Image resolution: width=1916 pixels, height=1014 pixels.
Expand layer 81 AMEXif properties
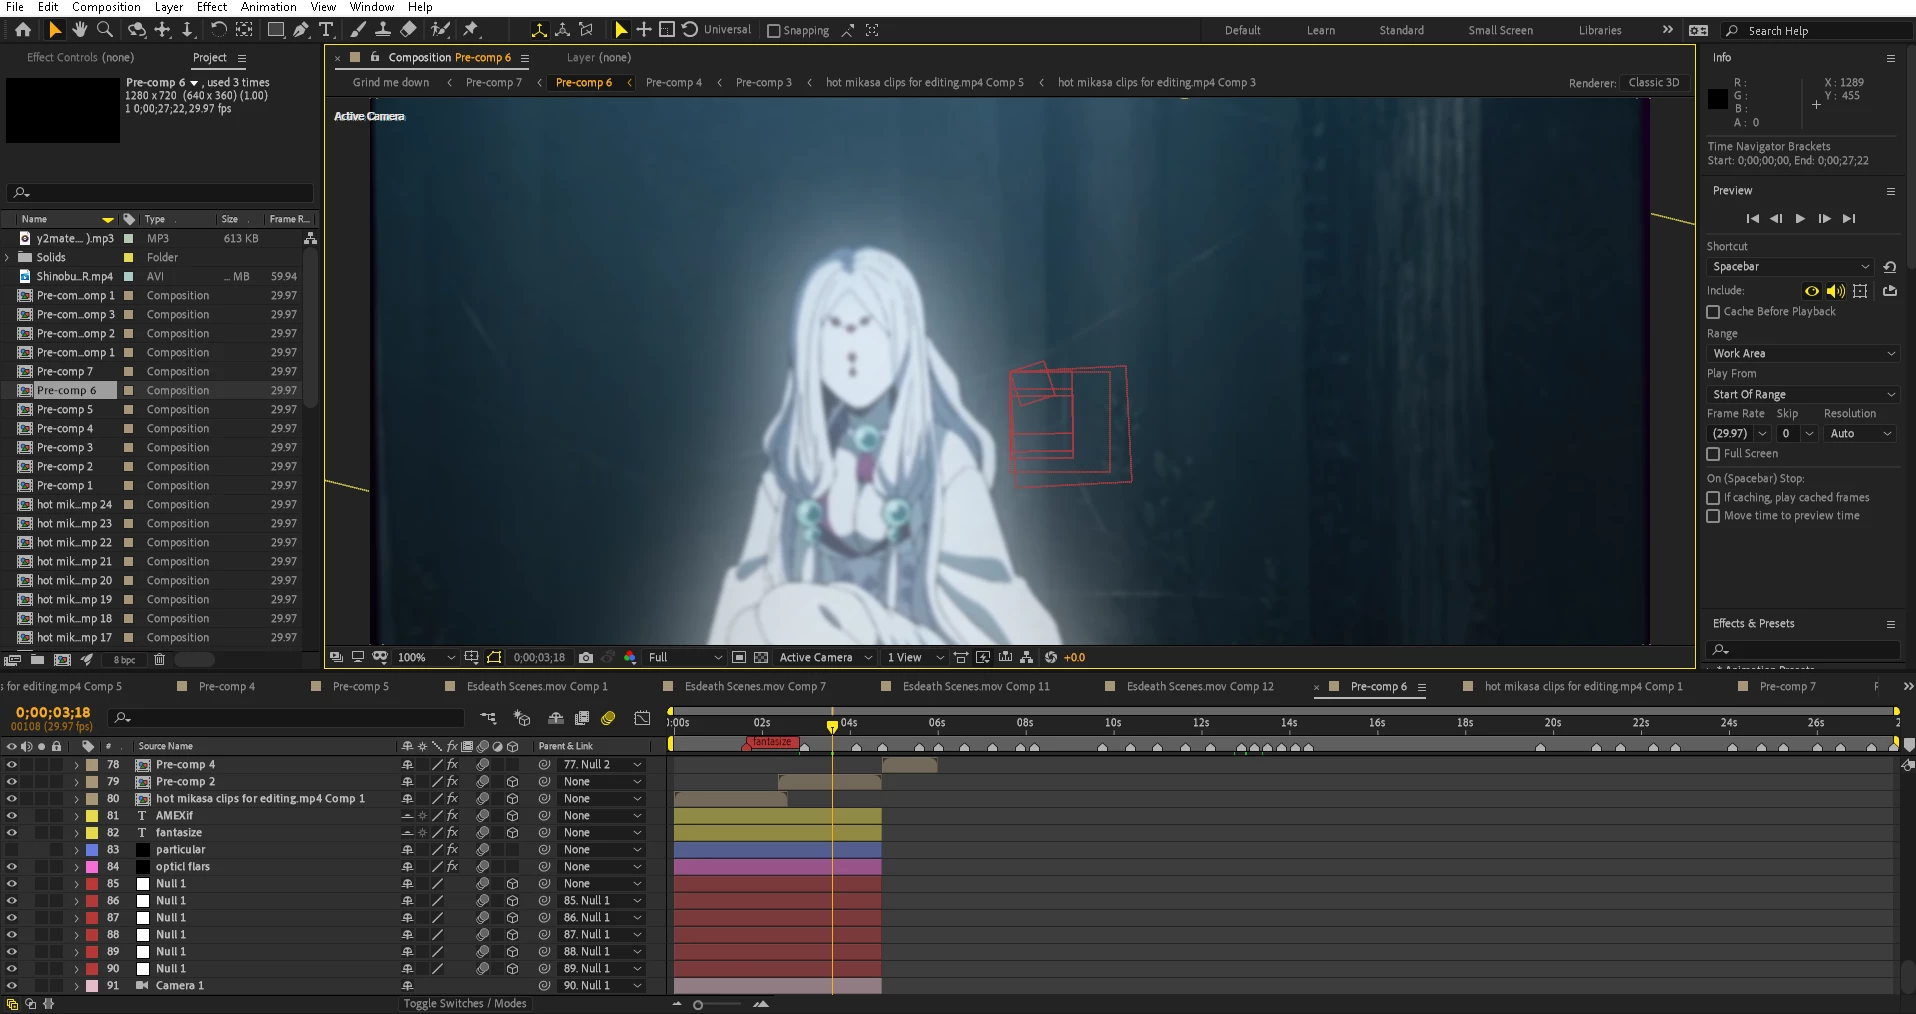[76, 816]
